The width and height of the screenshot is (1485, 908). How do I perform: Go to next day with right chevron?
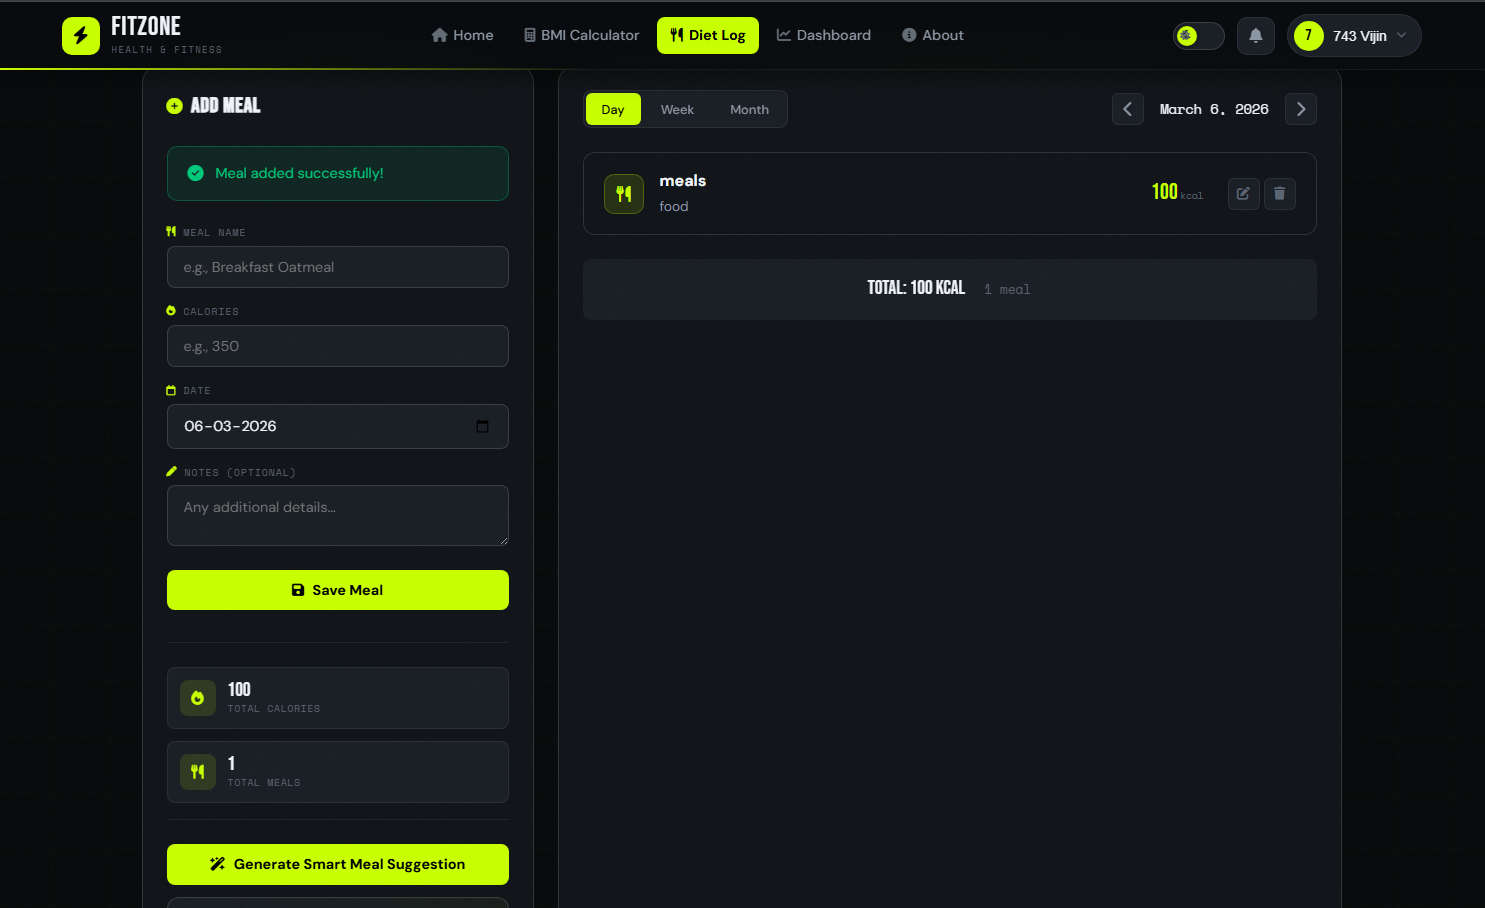(x=1300, y=110)
